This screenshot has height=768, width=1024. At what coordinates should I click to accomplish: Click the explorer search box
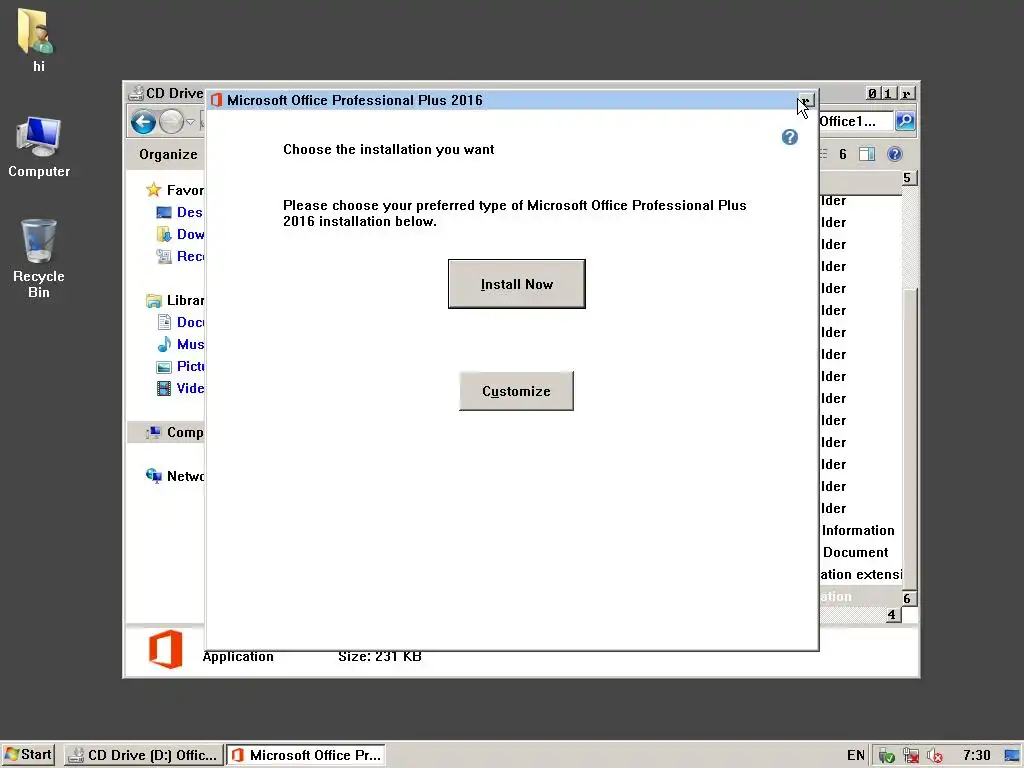point(856,121)
